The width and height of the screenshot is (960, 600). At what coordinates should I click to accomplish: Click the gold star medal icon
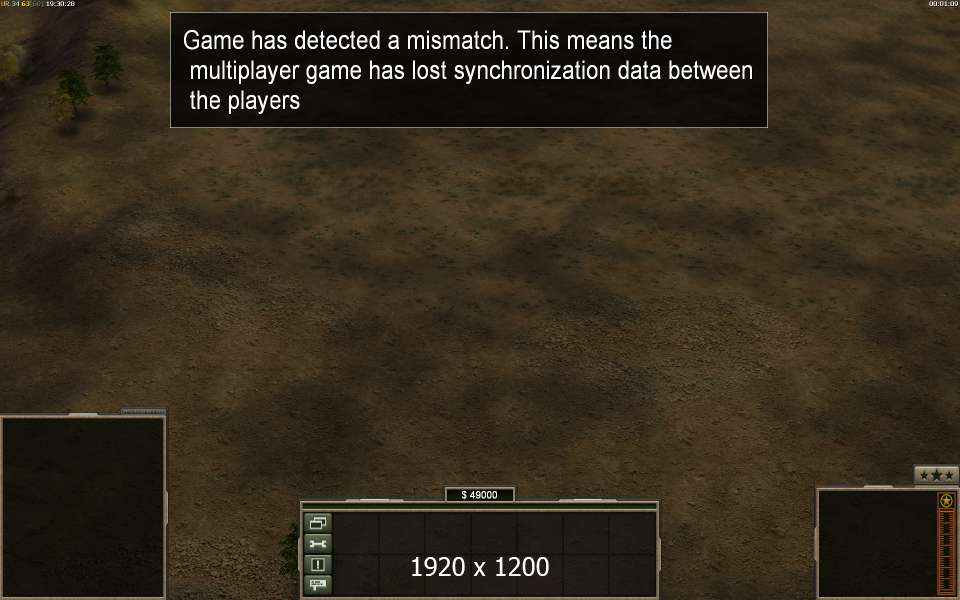tap(947, 501)
